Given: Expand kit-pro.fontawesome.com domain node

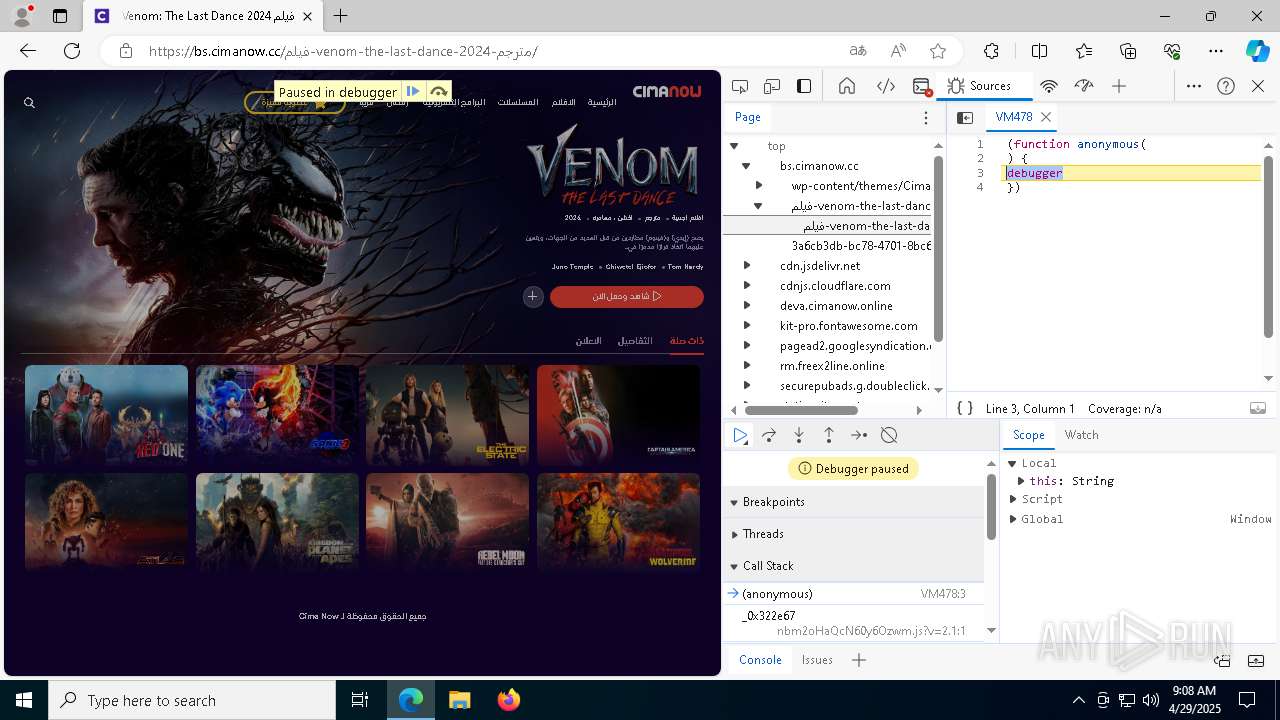Looking at the screenshot, I should click(x=746, y=326).
